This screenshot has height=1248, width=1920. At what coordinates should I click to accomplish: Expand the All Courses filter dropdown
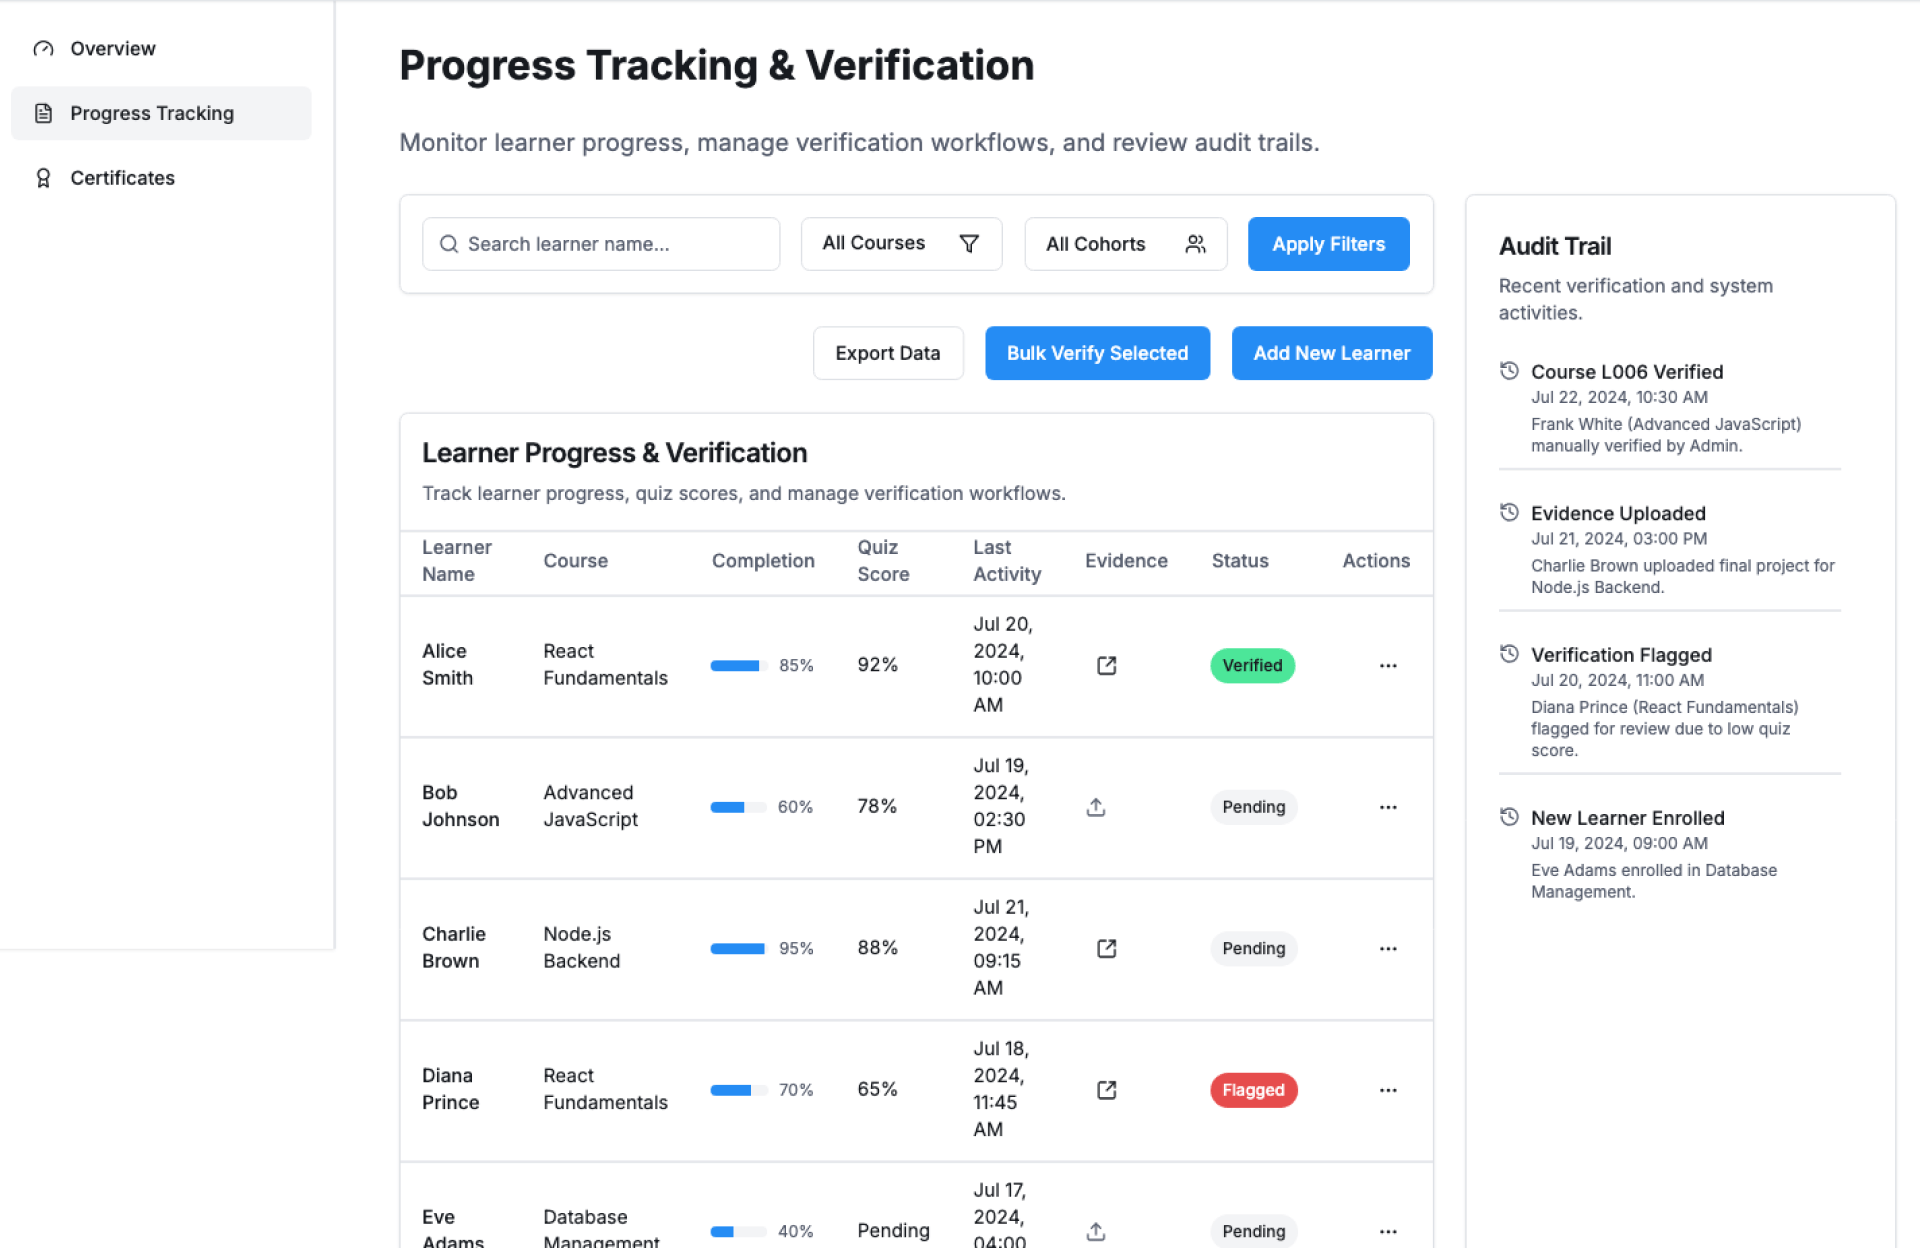pyautogui.click(x=901, y=244)
